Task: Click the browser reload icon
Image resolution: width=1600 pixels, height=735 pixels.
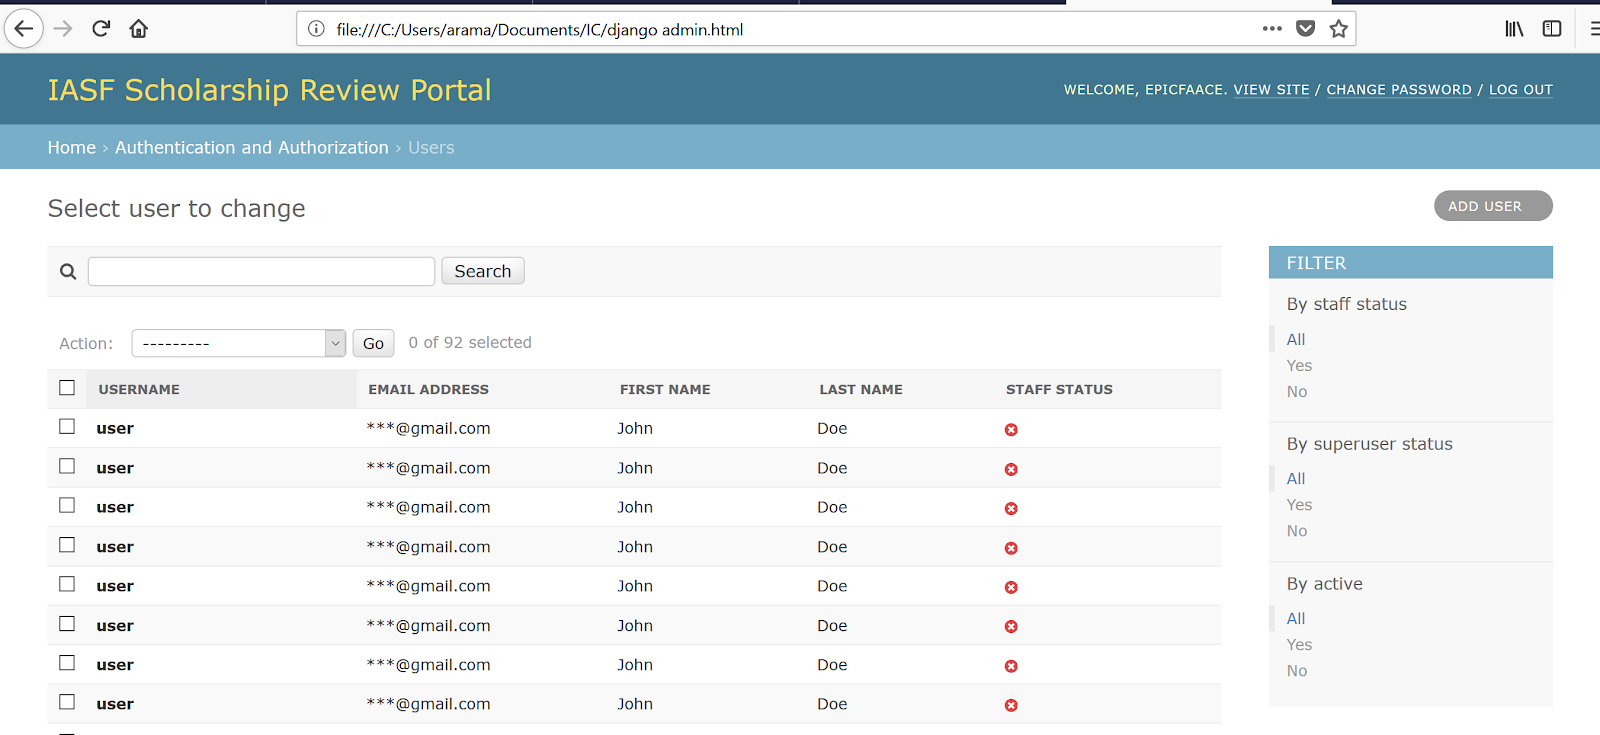Action: click(x=101, y=29)
